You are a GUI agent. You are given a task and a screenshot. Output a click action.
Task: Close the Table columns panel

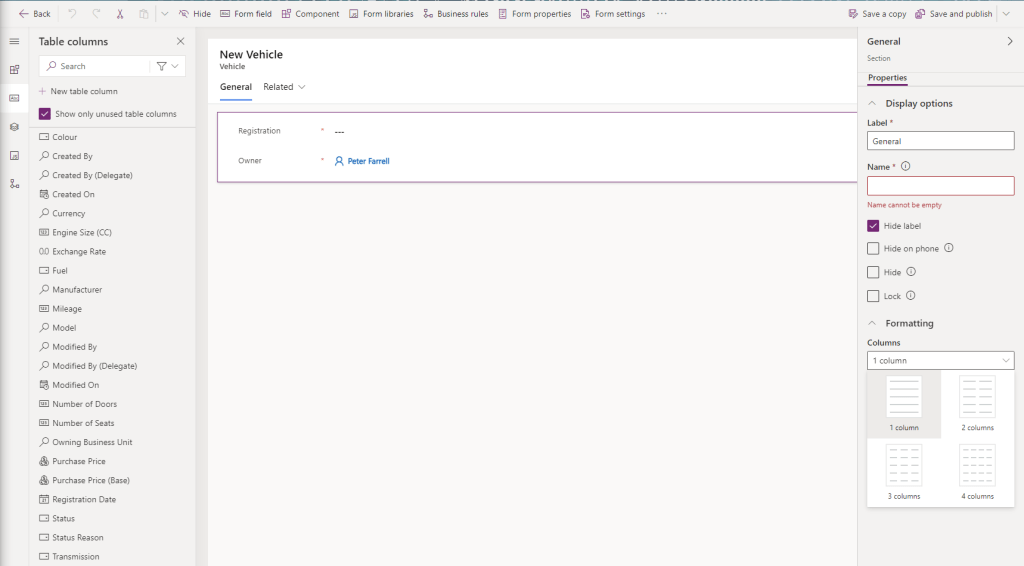tap(180, 41)
